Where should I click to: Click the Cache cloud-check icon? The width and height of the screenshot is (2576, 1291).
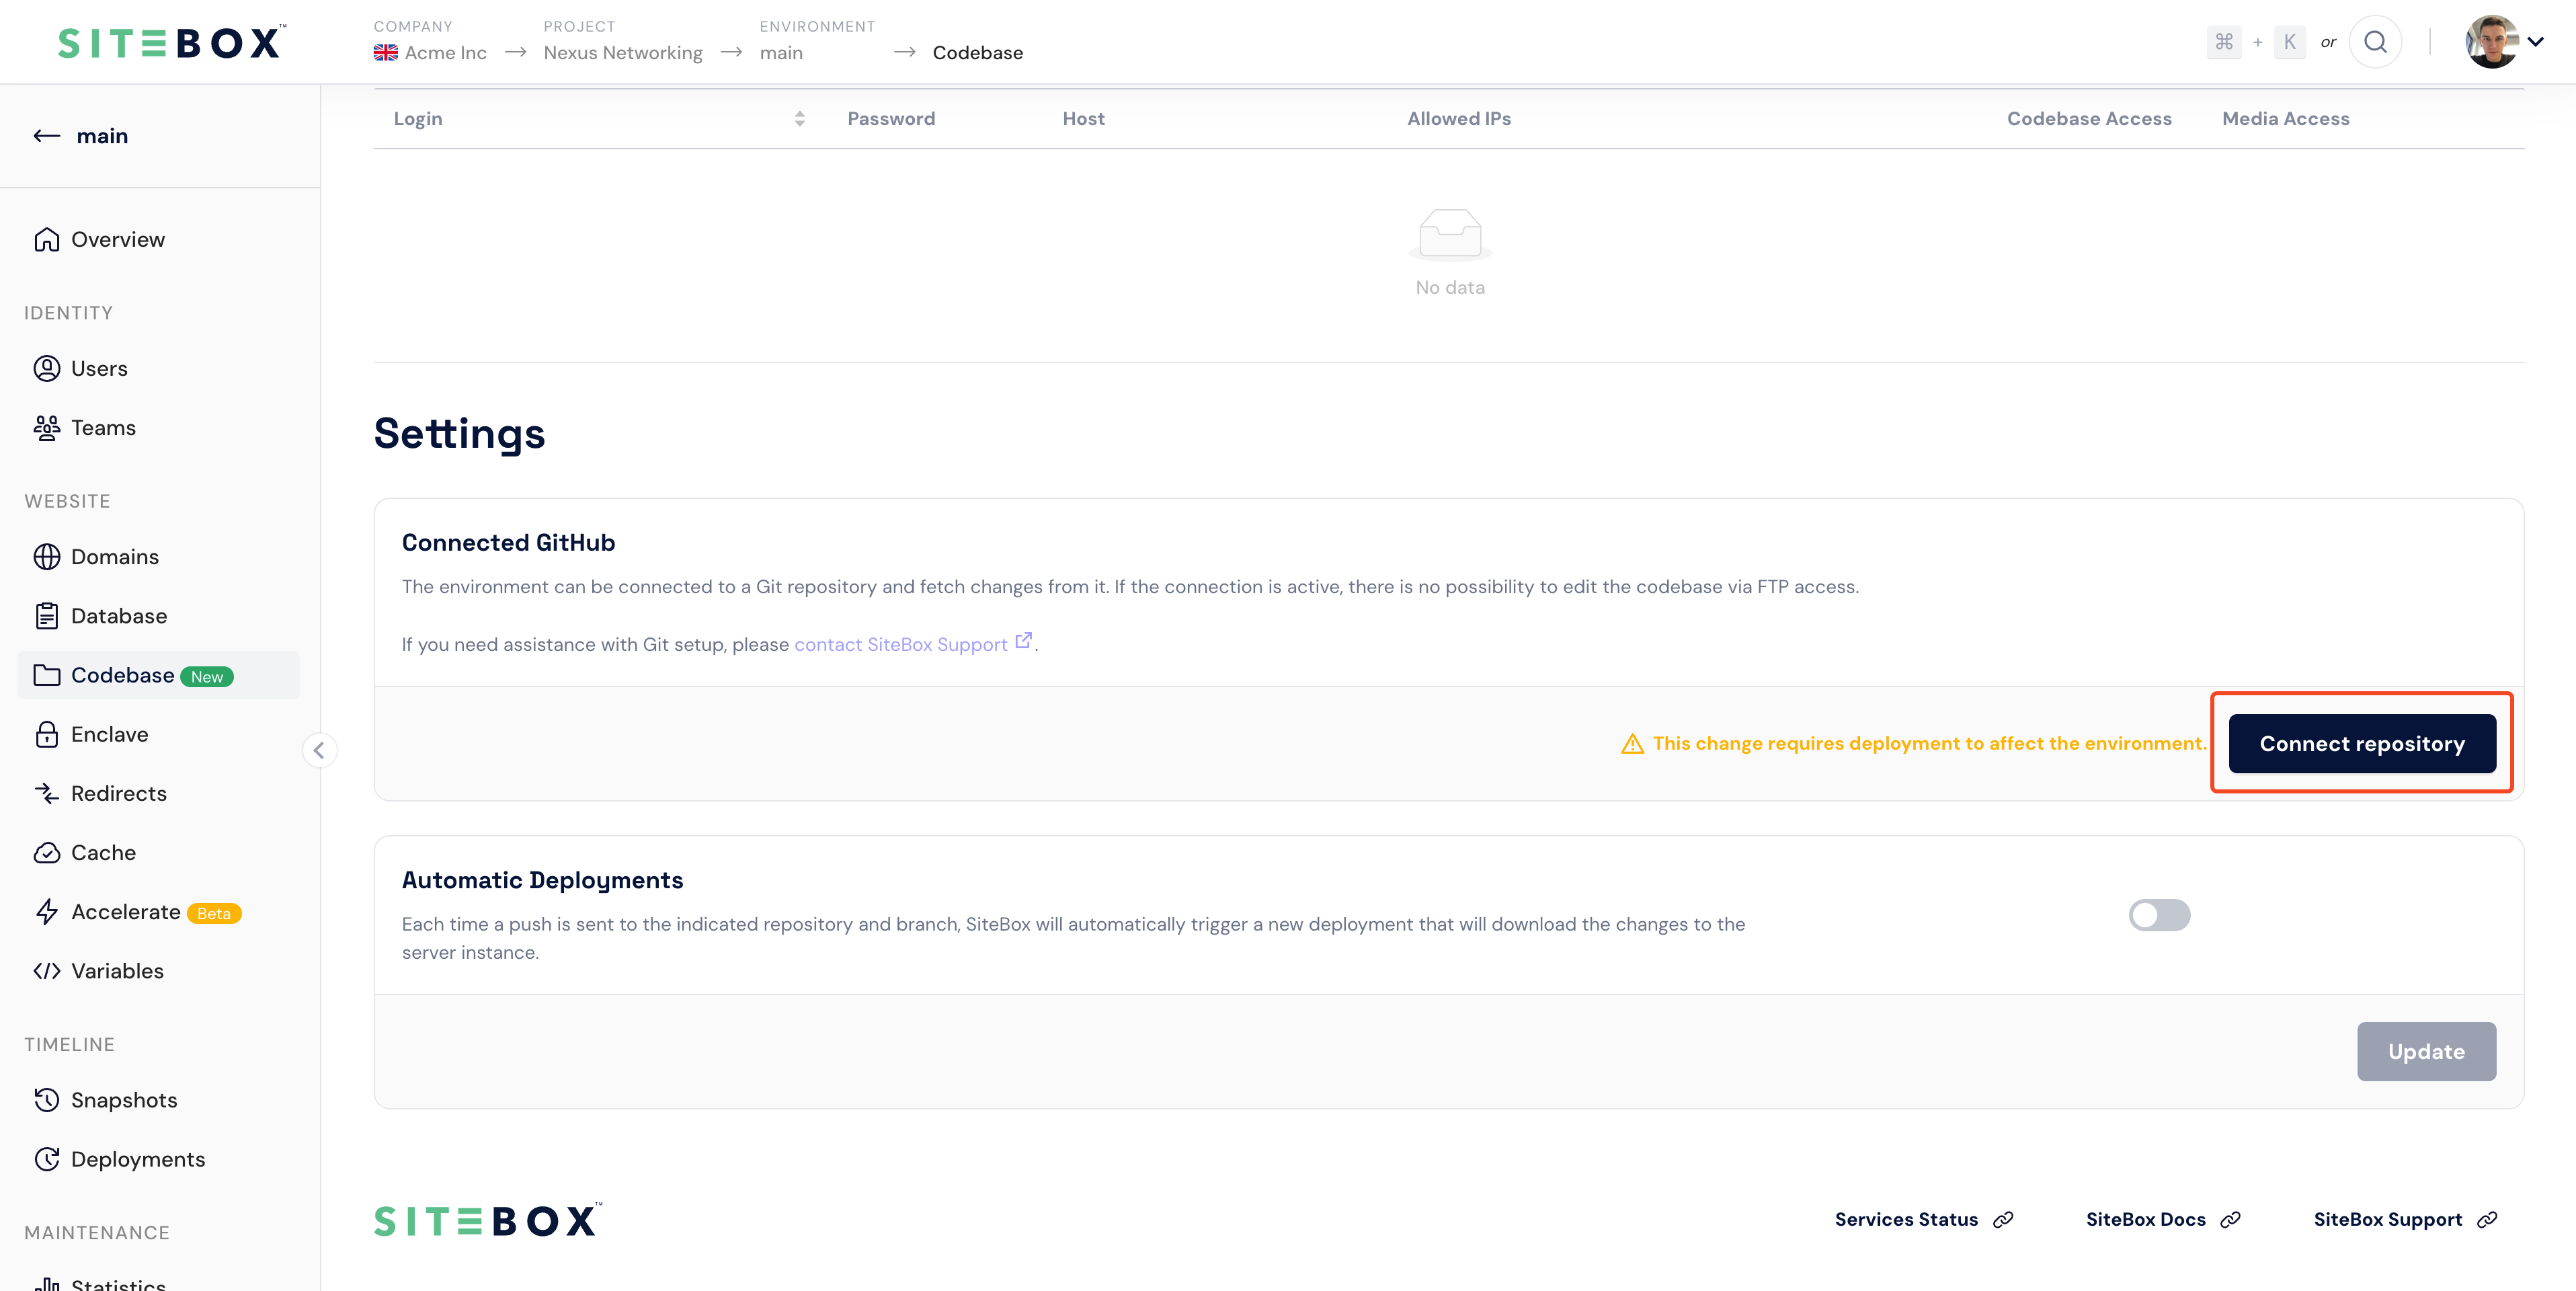click(x=47, y=853)
